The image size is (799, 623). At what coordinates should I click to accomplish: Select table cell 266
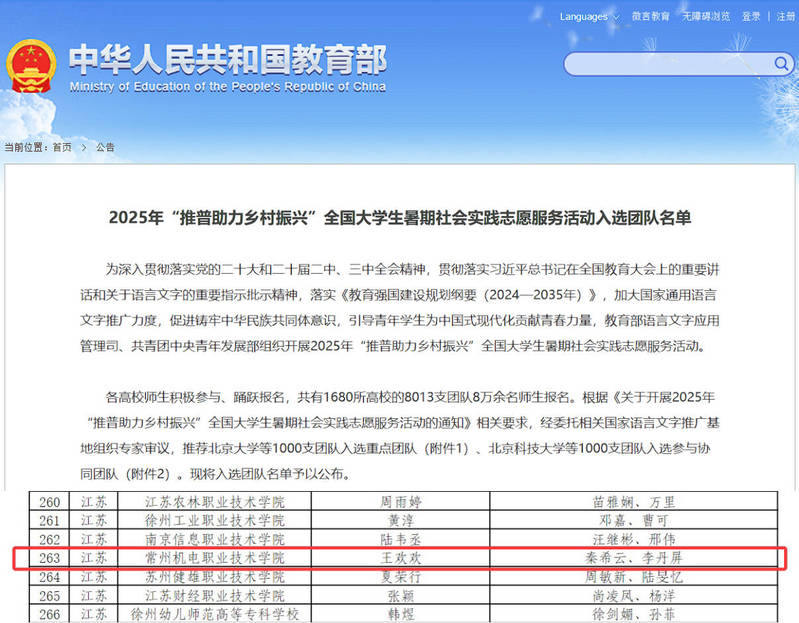coord(49,614)
